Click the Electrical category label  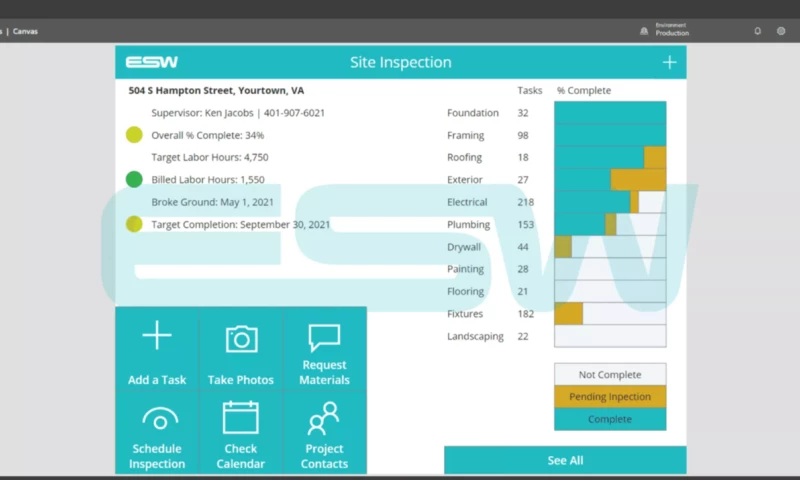click(467, 202)
